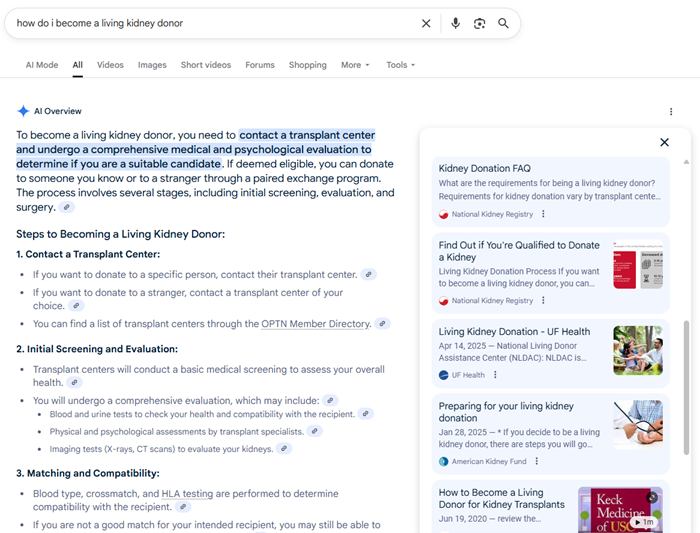
Task: Close the sources side panel
Action: pos(664,142)
